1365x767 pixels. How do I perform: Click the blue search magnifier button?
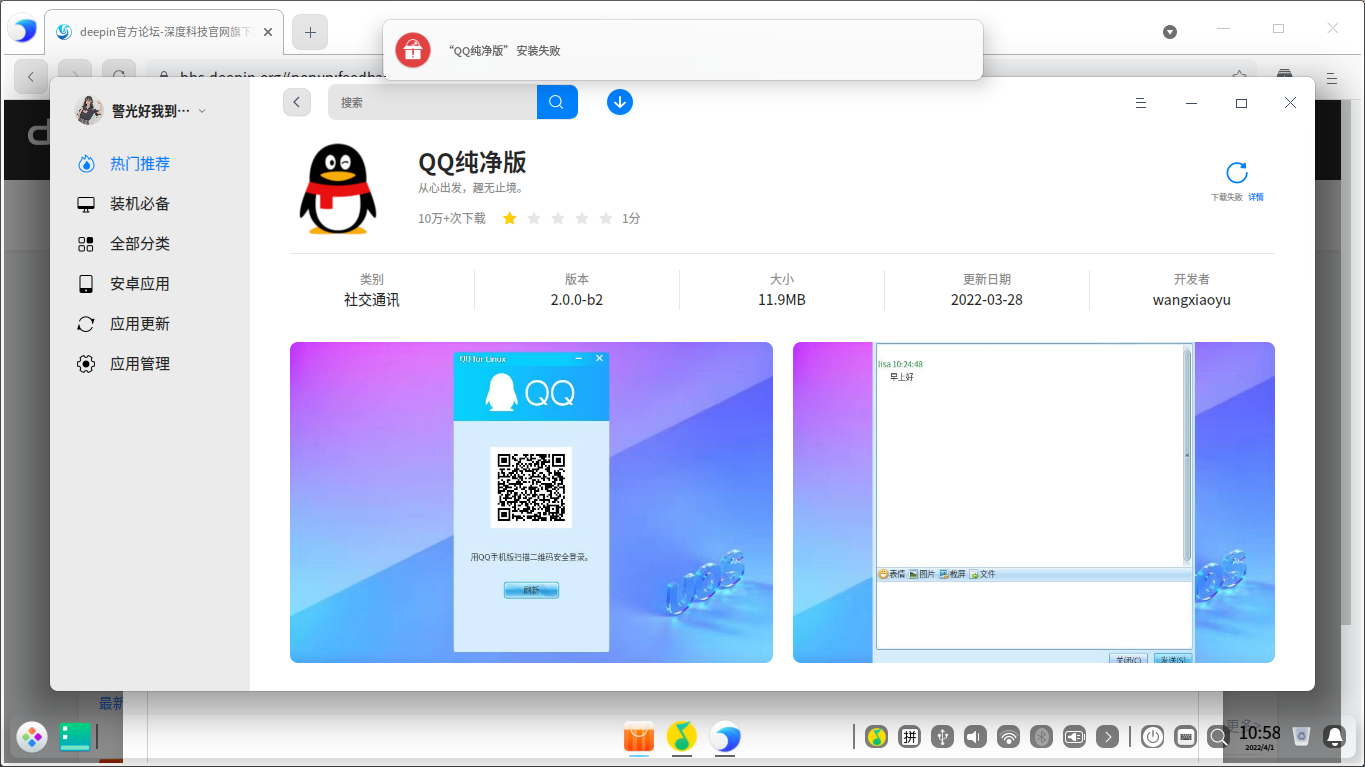[x=557, y=102]
